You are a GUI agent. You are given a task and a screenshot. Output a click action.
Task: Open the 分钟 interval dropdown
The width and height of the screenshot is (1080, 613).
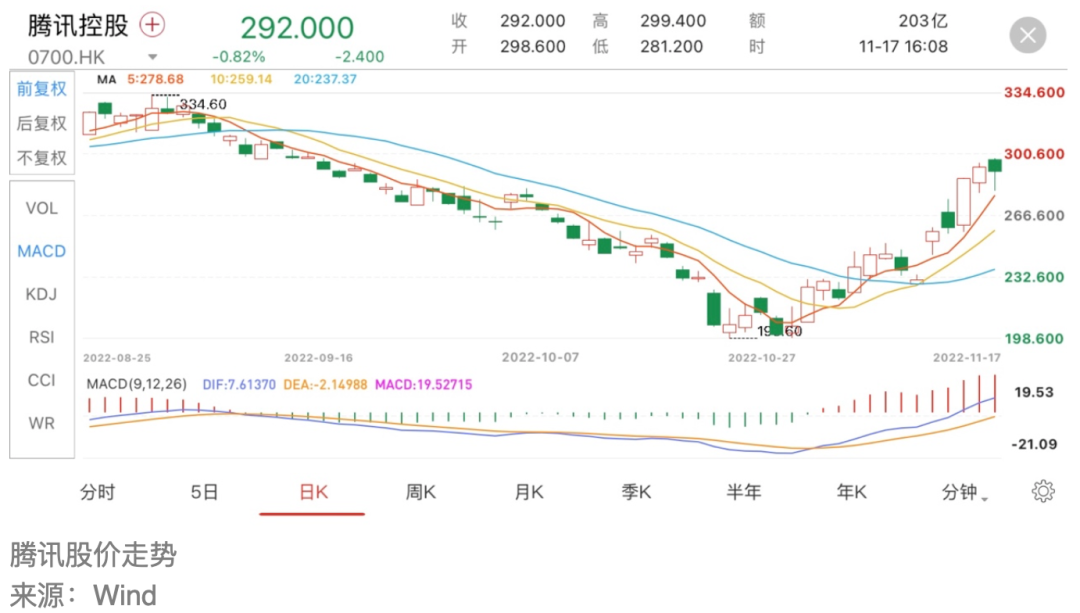click(965, 492)
